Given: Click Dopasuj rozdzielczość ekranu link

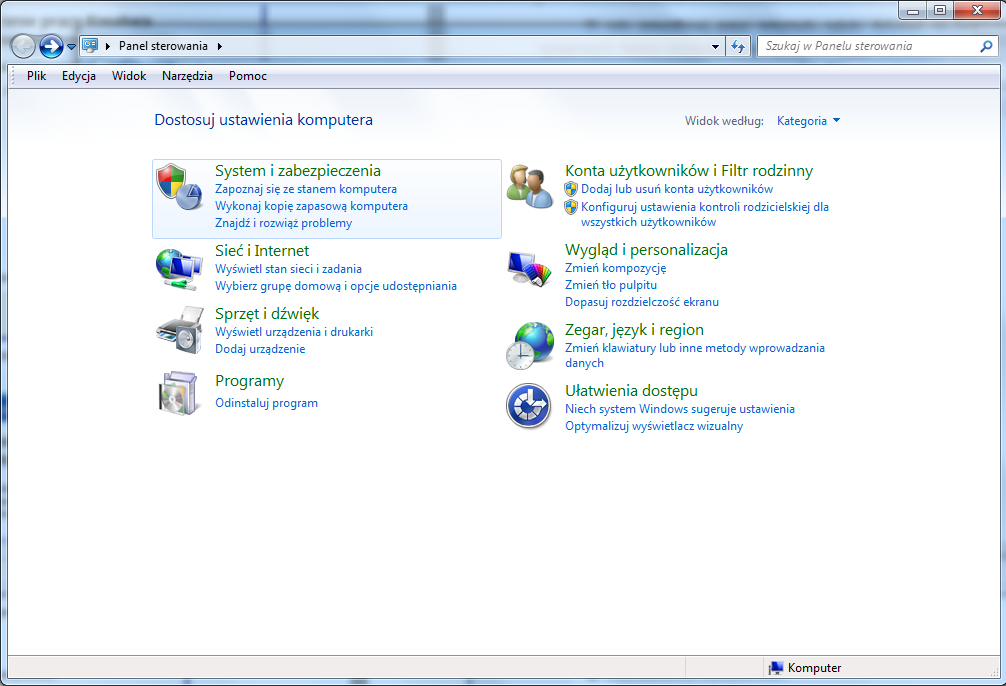Looking at the screenshot, I should (x=642, y=302).
